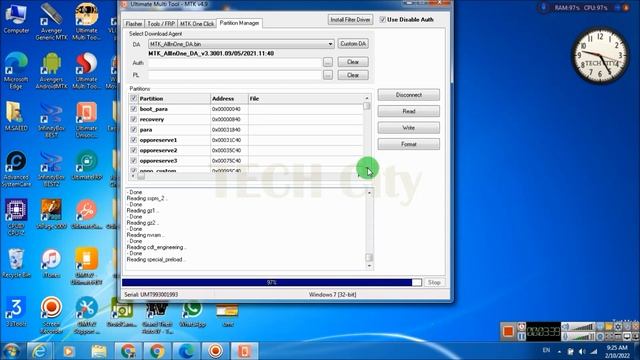The width and height of the screenshot is (640, 360).
Task: Browse for PL file with ellipsis button
Action: (x=328, y=75)
